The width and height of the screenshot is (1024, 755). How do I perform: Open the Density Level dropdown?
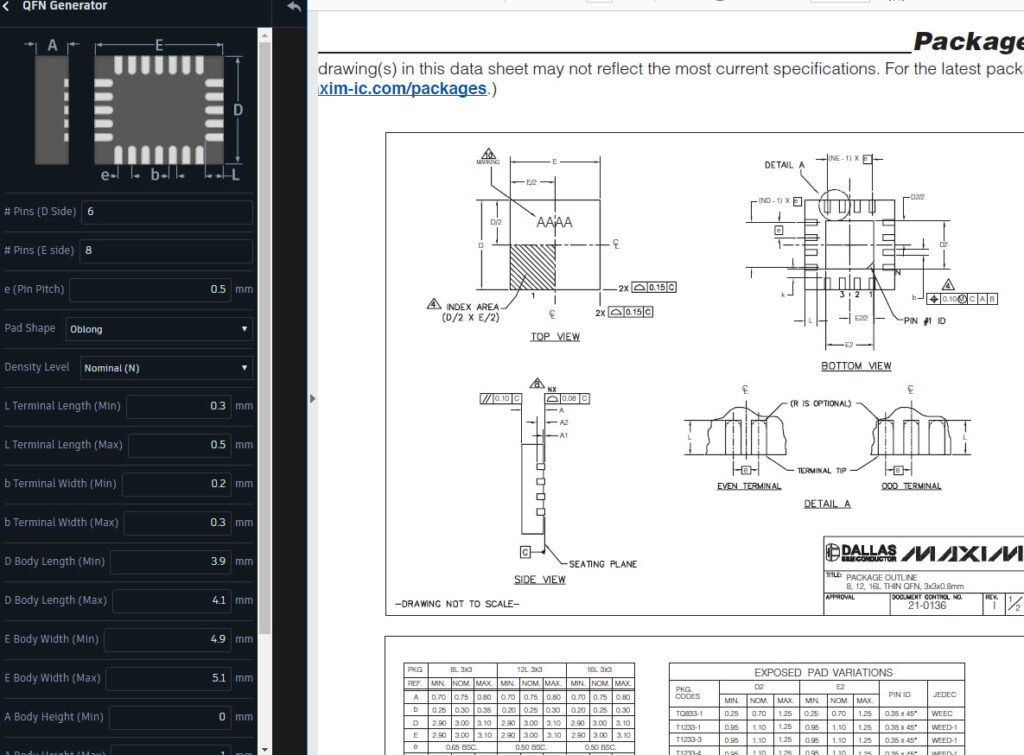coord(166,368)
